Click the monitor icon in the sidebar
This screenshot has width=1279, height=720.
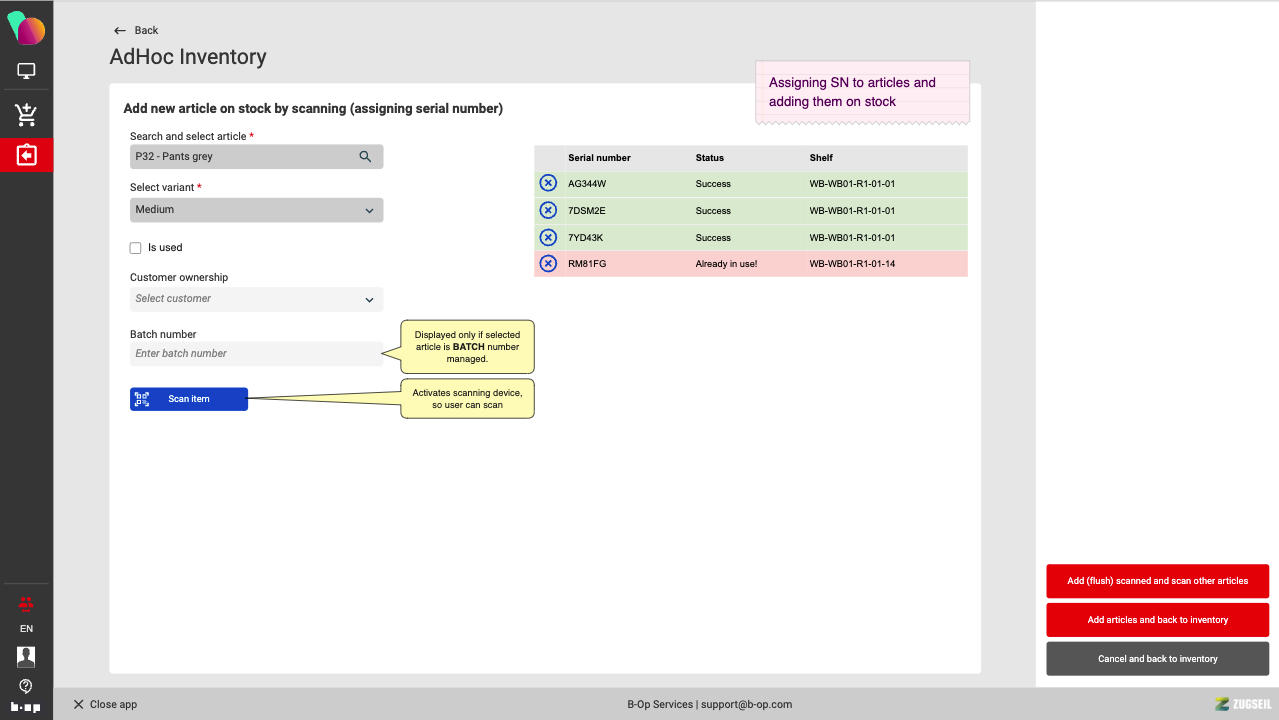click(26, 71)
